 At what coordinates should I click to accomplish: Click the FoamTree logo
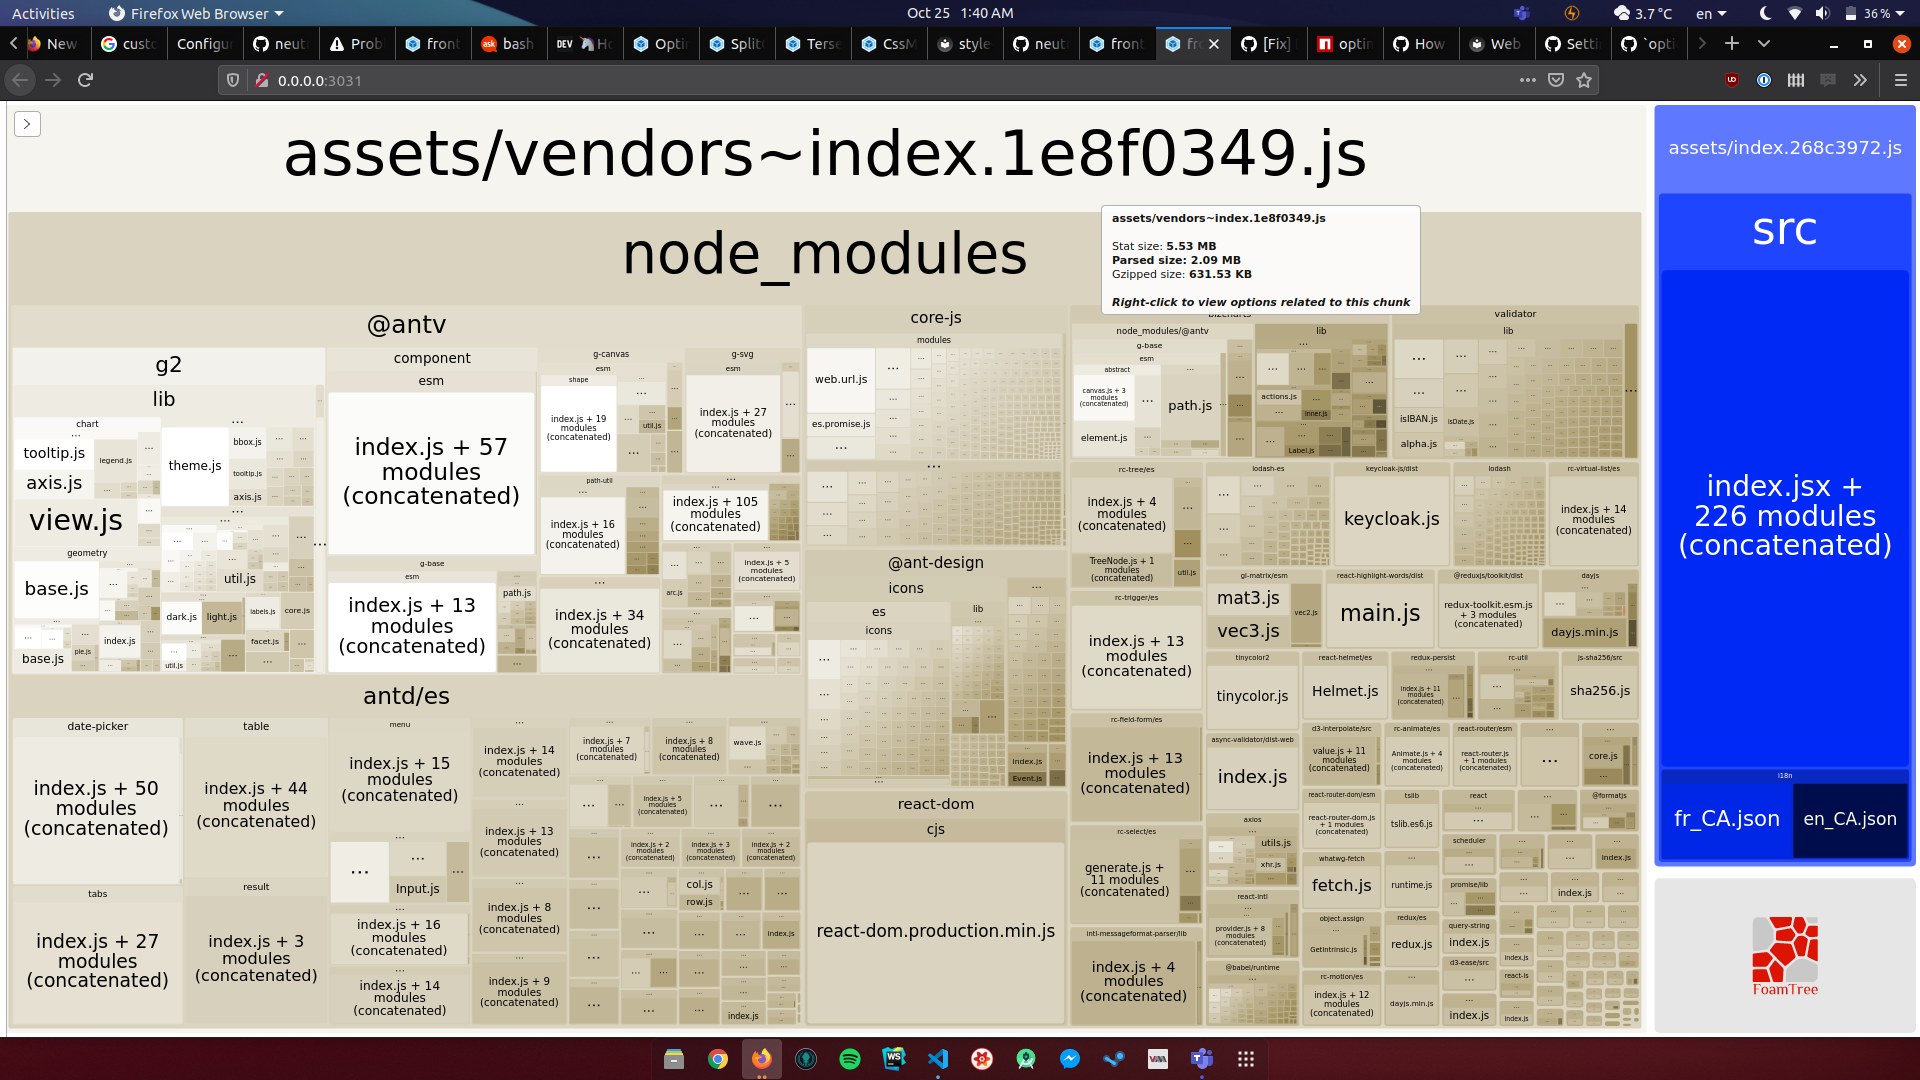tap(1785, 955)
